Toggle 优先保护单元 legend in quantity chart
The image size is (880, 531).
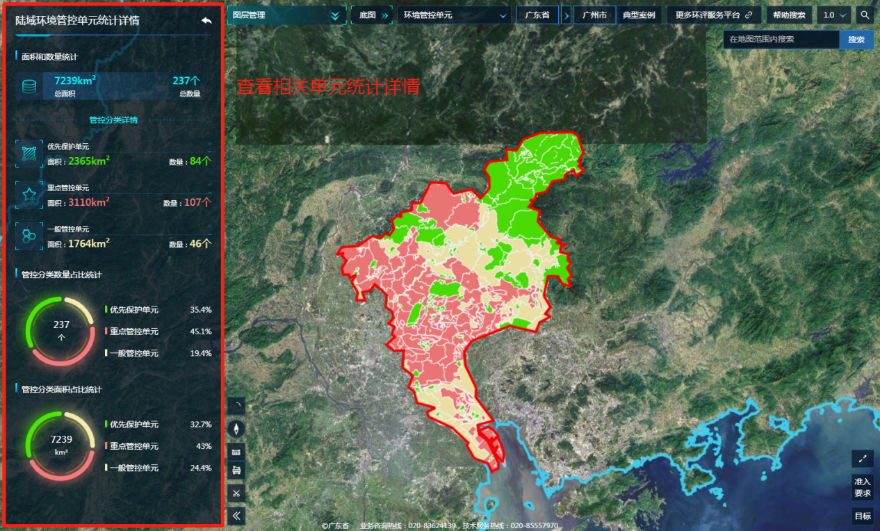coord(133,310)
